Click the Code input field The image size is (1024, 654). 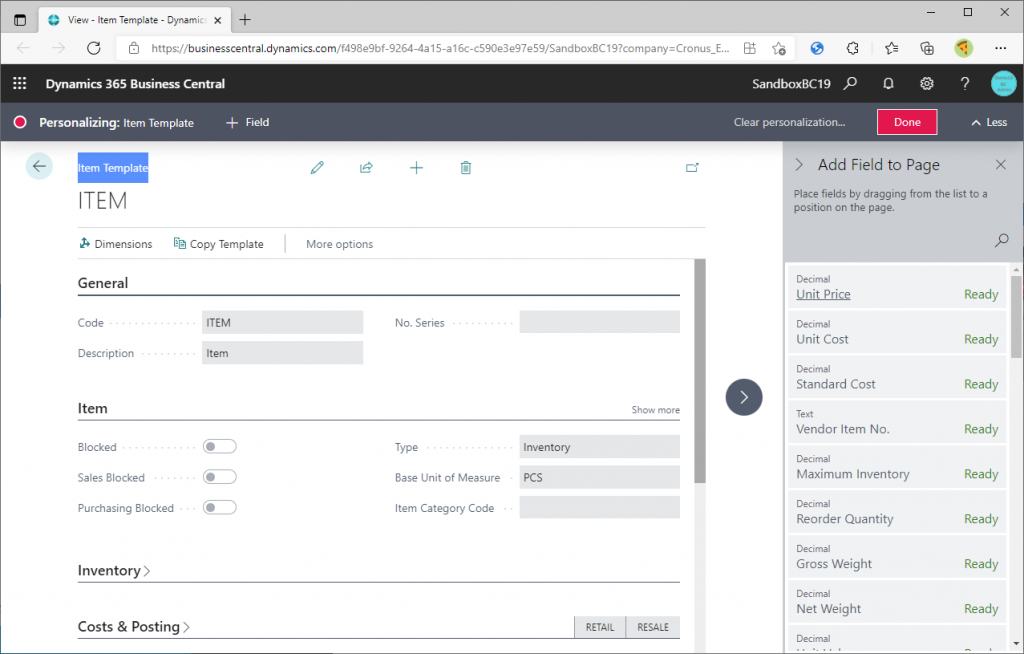point(282,322)
